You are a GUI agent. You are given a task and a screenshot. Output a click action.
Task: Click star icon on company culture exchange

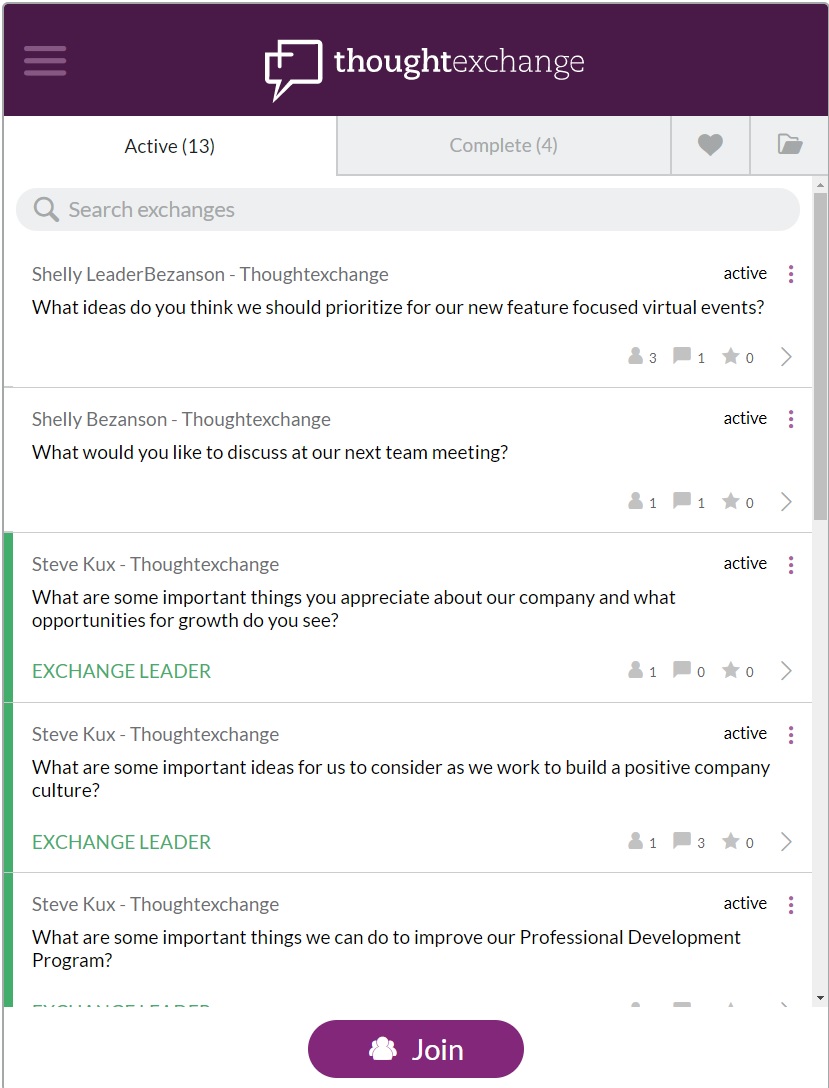pos(730,841)
